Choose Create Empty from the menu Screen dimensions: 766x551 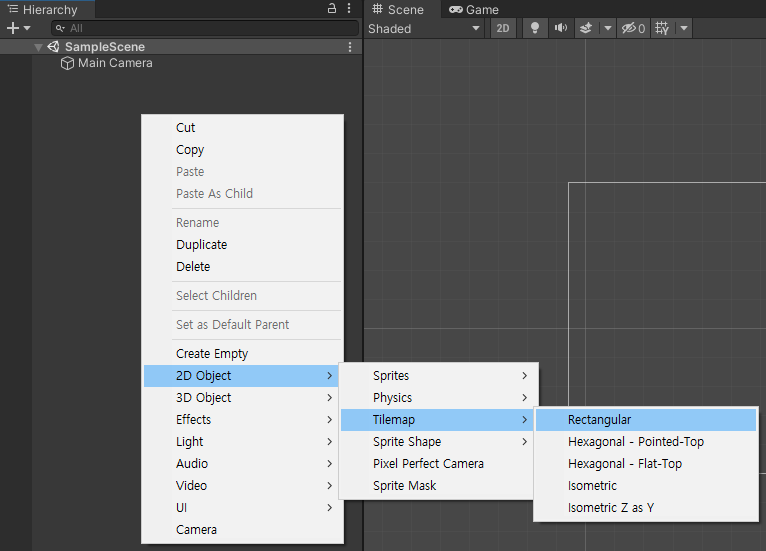(x=242, y=354)
